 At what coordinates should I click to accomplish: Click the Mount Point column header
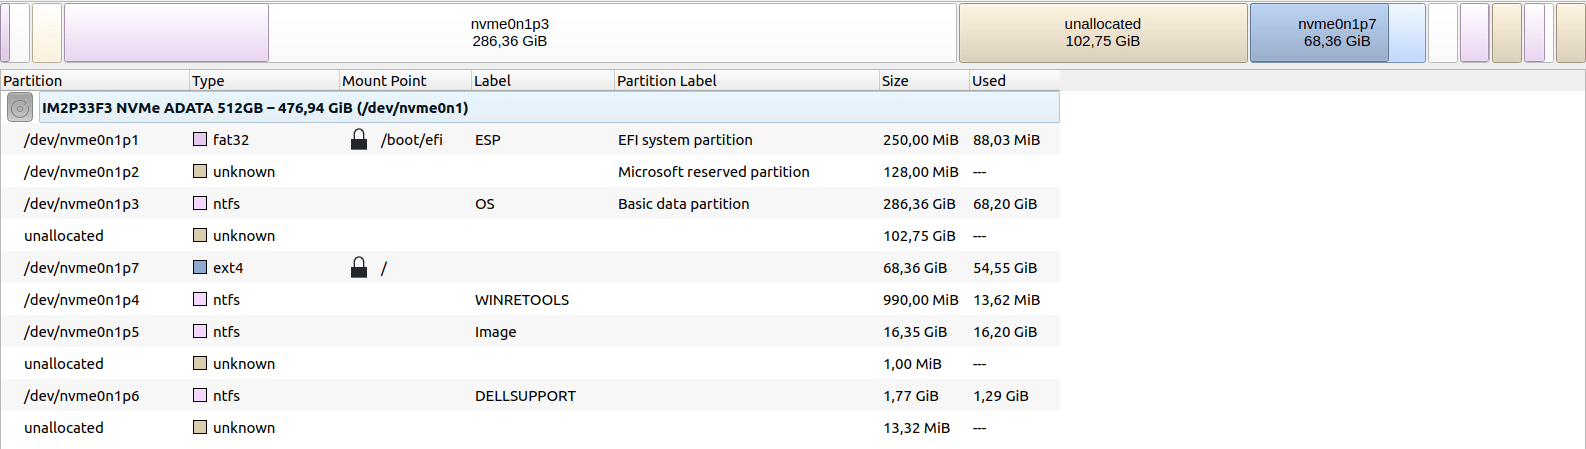[x=405, y=81]
